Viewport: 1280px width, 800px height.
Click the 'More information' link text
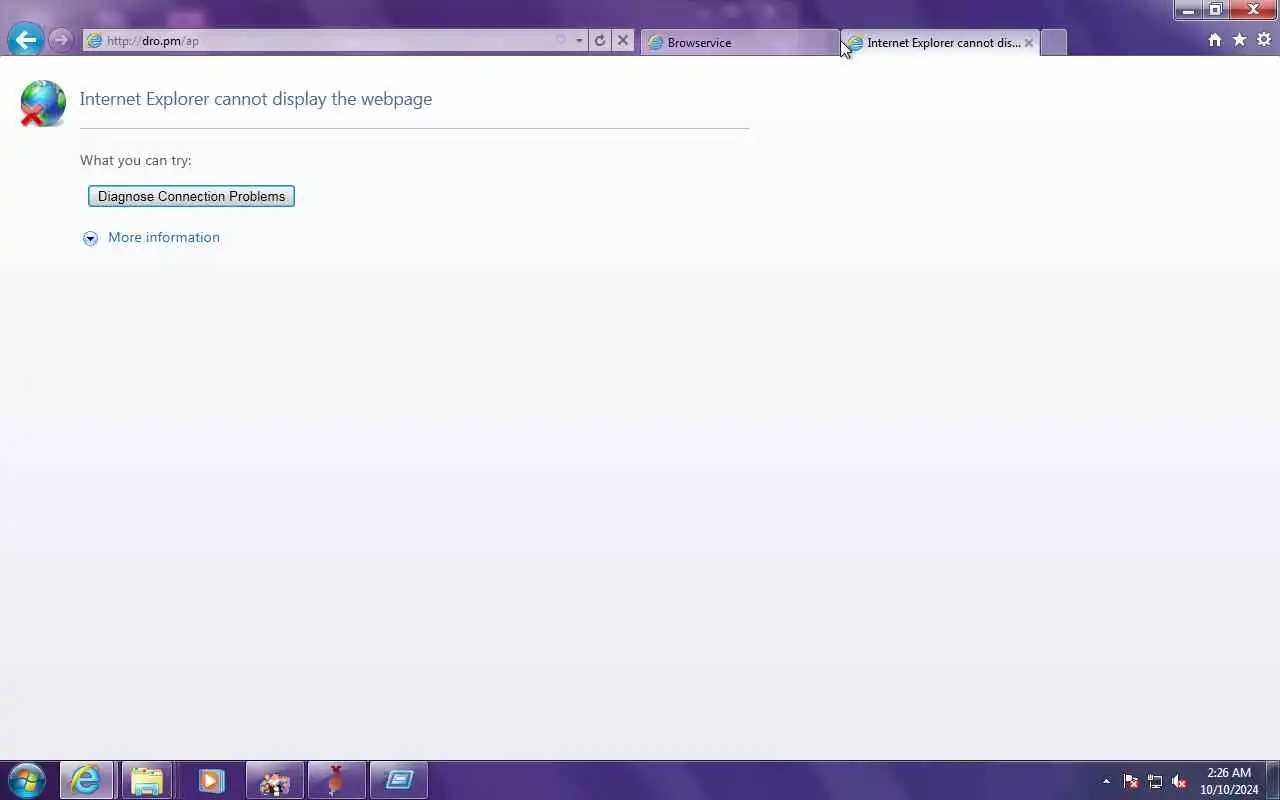[164, 237]
